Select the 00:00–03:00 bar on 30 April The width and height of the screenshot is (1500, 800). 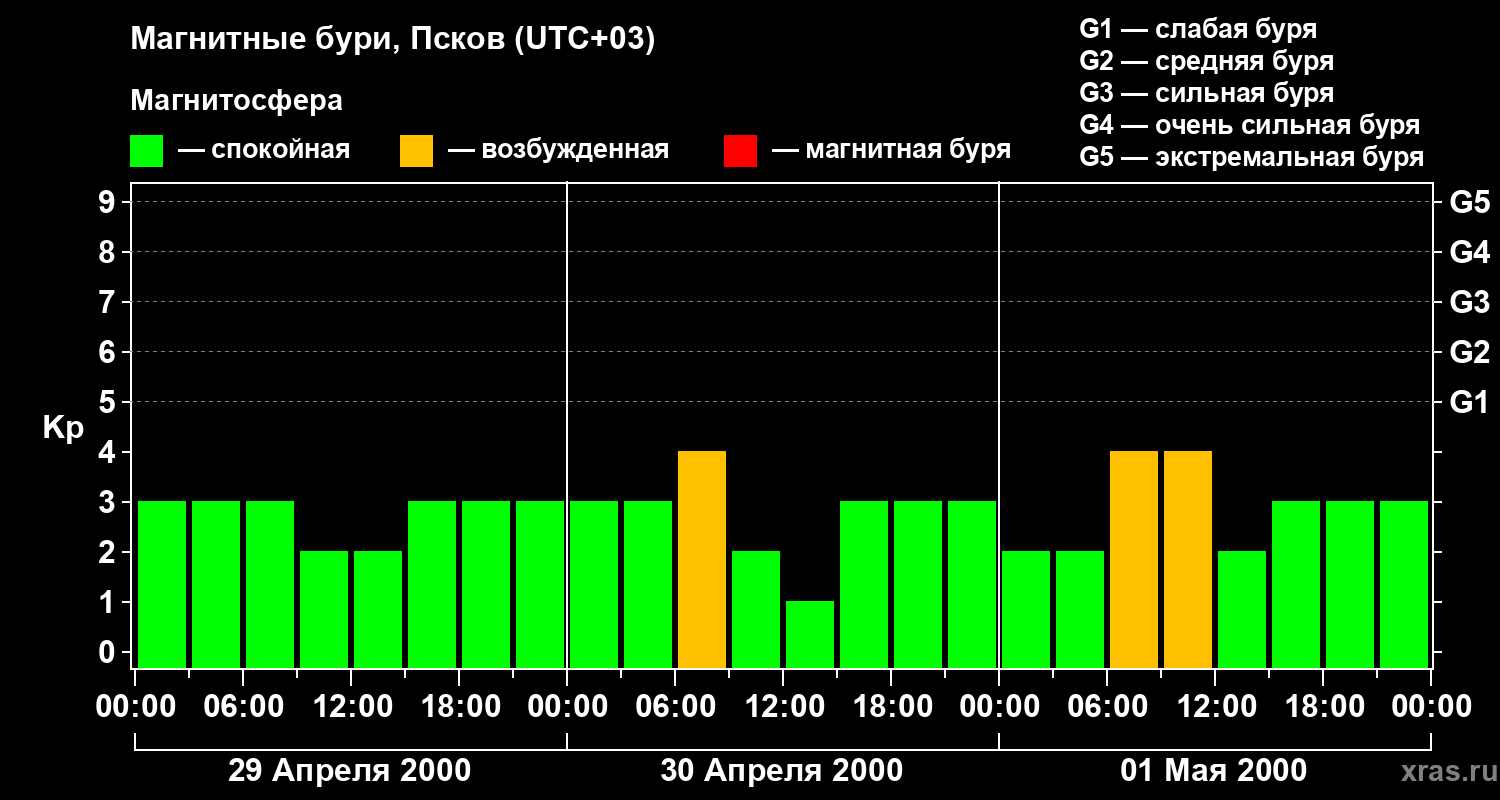click(x=594, y=584)
